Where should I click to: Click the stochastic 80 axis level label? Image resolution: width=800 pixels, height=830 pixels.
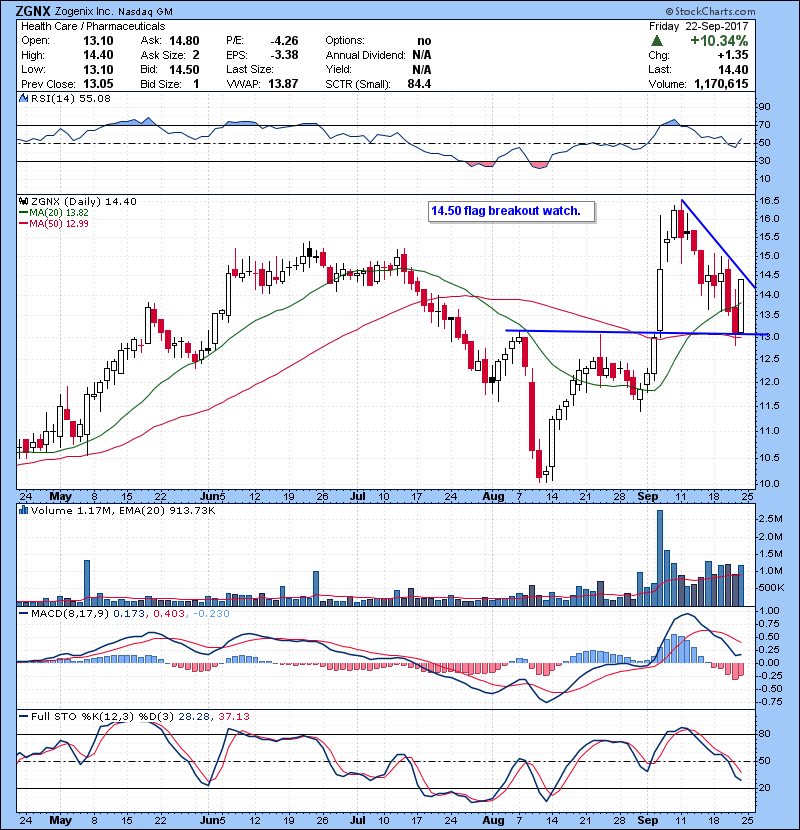point(765,734)
